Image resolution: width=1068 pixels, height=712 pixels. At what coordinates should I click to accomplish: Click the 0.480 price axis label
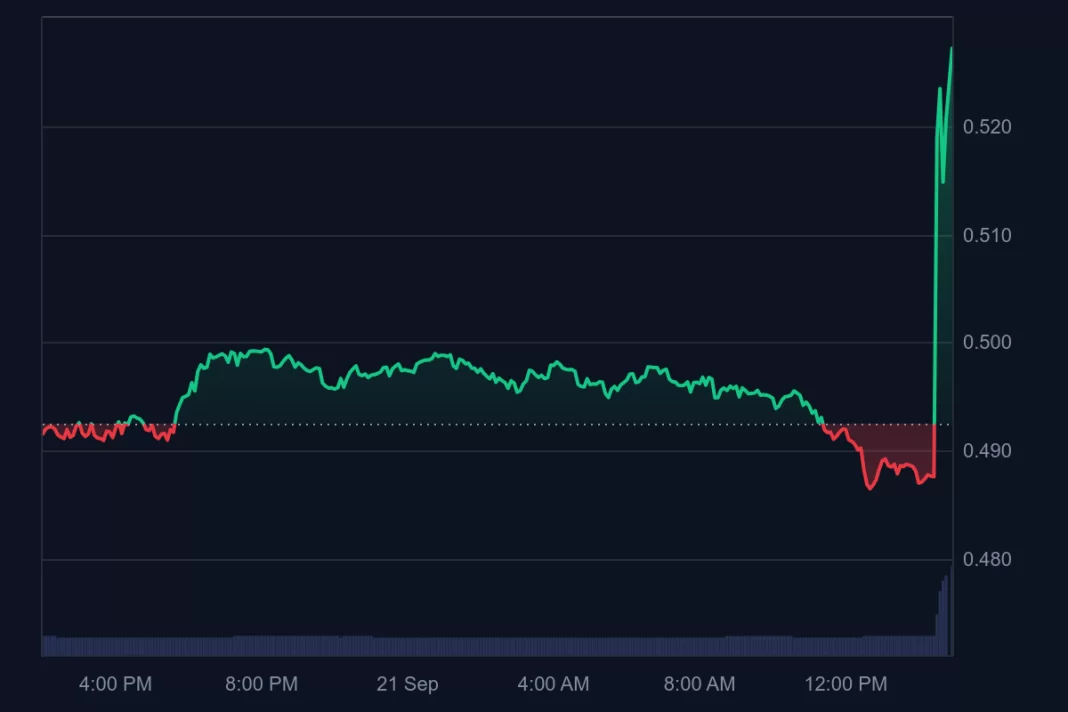pyautogui.click(x=987, y=559)
